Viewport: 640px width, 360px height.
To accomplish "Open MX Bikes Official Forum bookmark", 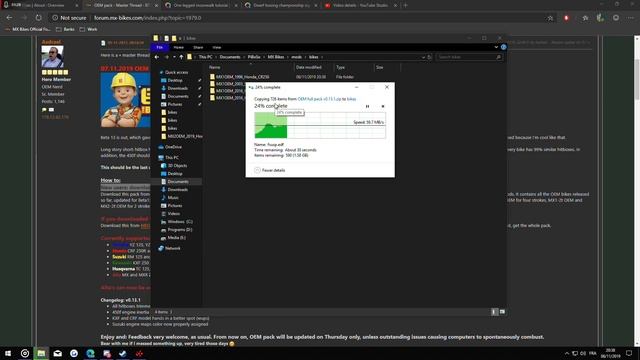I will [x=28, y=29].
